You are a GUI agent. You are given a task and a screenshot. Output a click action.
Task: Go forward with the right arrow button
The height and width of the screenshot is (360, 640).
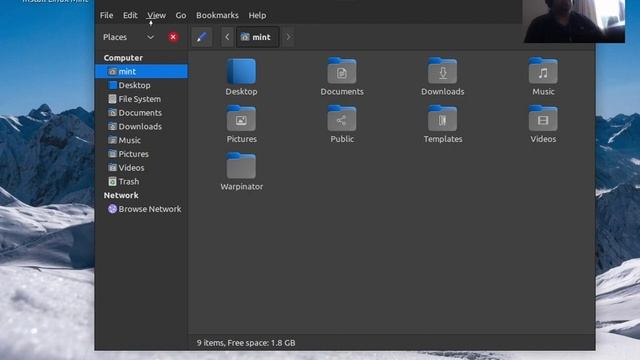tap(289, 37)
